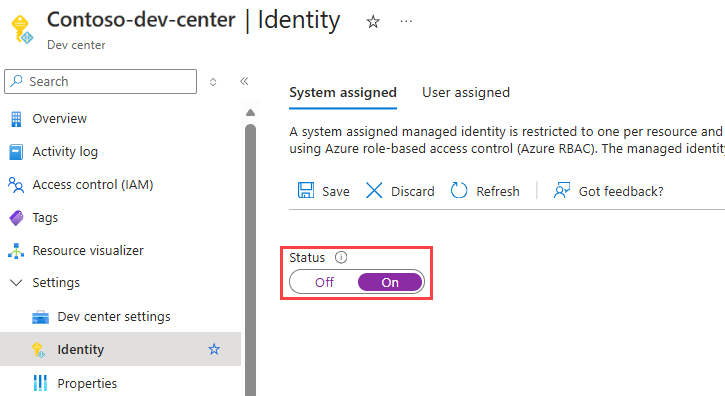Click inside the Search input field
This screenshot has width=725, height=396.
pos(100,81)
